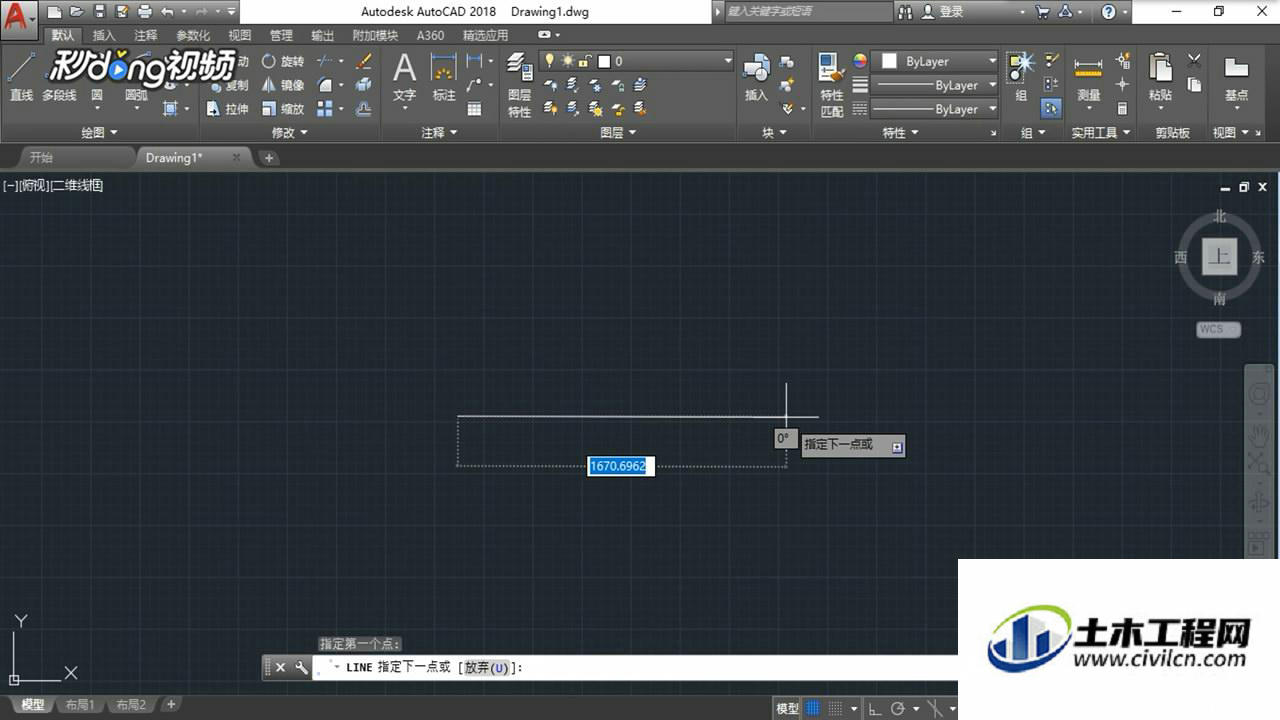Expand the 绘图 (Draw) panel
Viewport: 1280px width, 720px height.
tap(99, 132)
